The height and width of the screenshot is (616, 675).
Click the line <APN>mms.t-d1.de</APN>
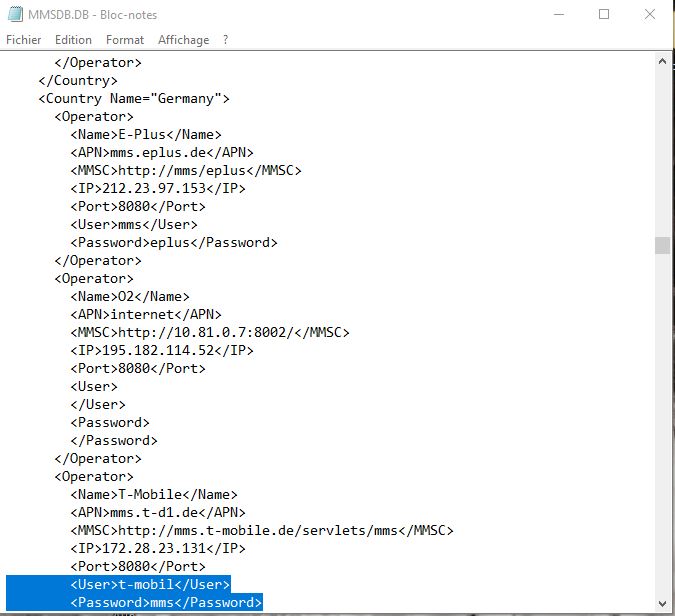pyautogui.click(x=158, y=513)
